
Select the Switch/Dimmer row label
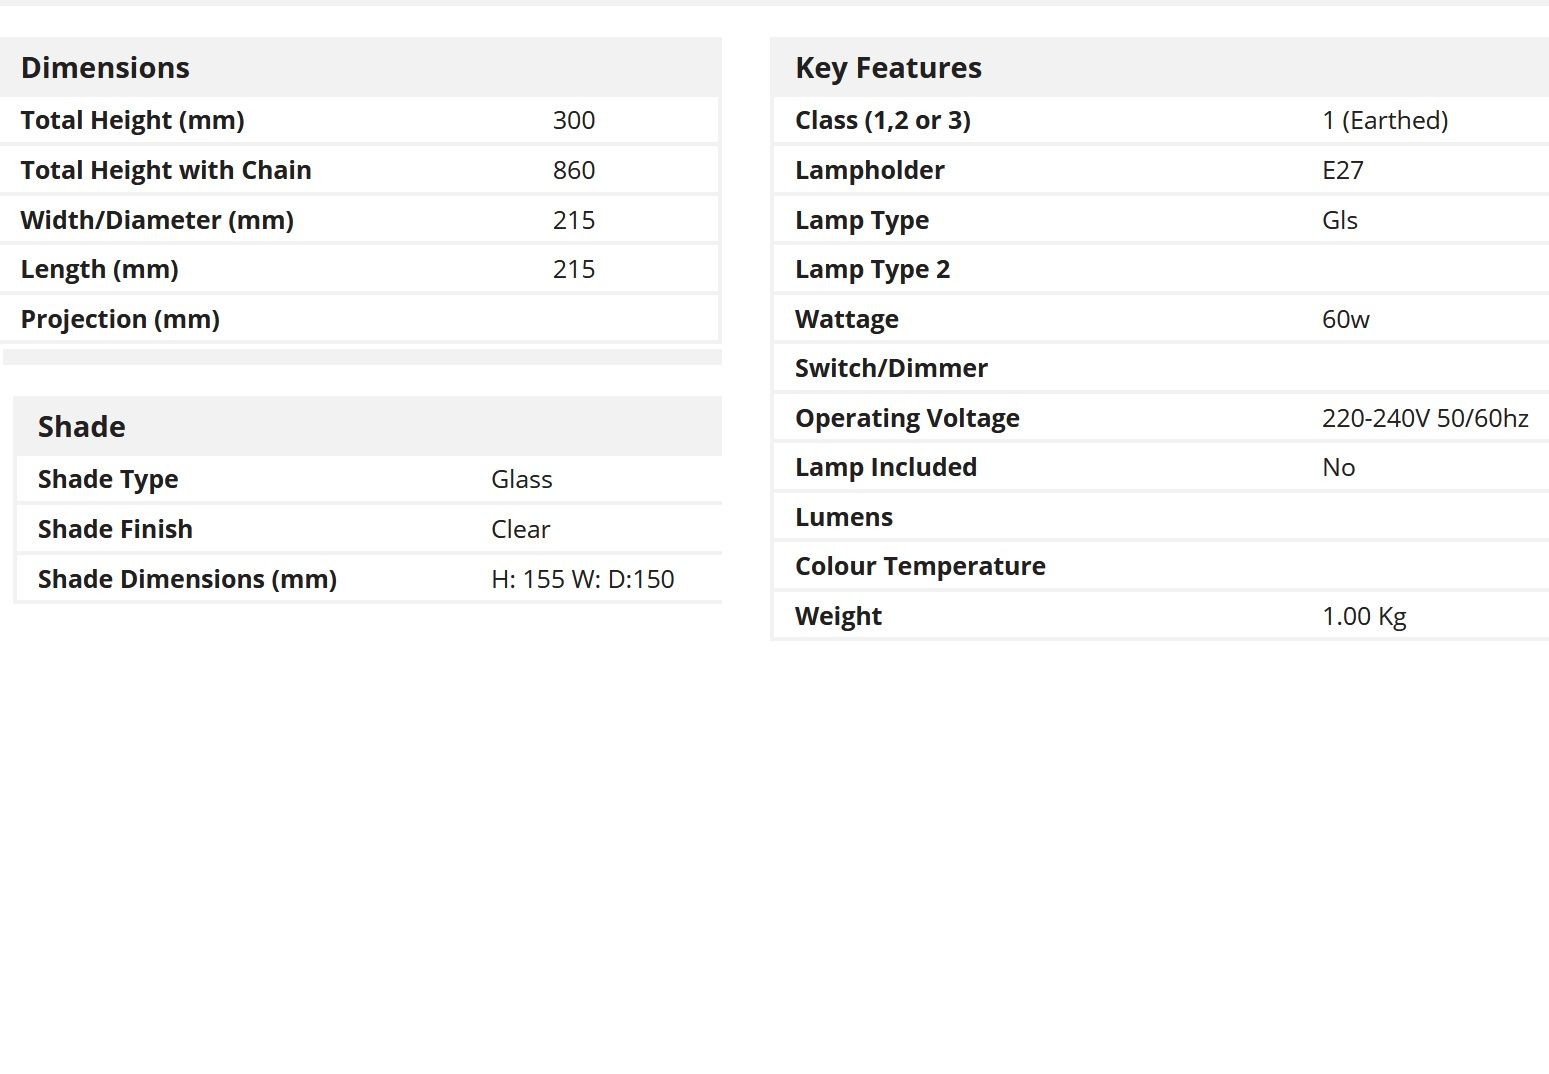pyautogui.click(x=891, y=368)
